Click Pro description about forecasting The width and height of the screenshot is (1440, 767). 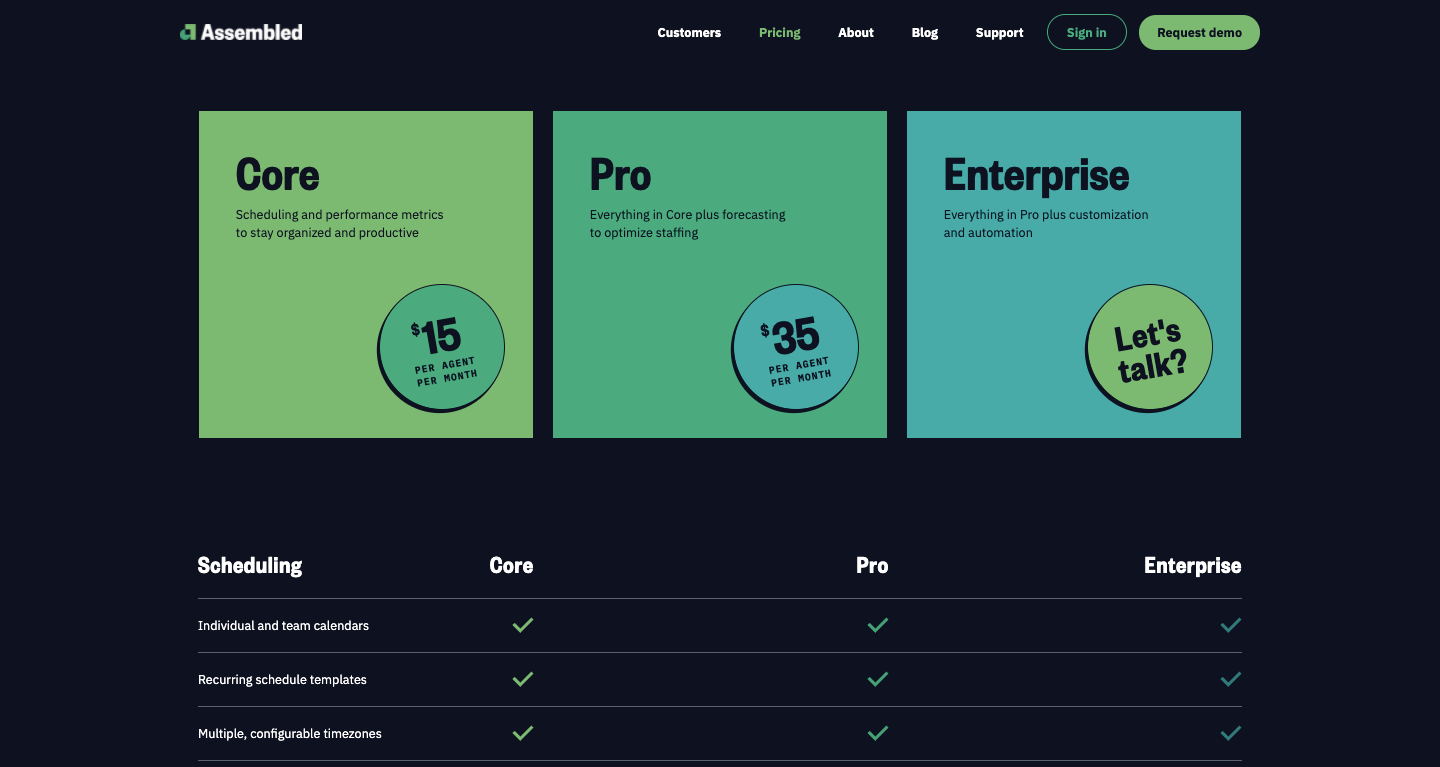(688, 224)
